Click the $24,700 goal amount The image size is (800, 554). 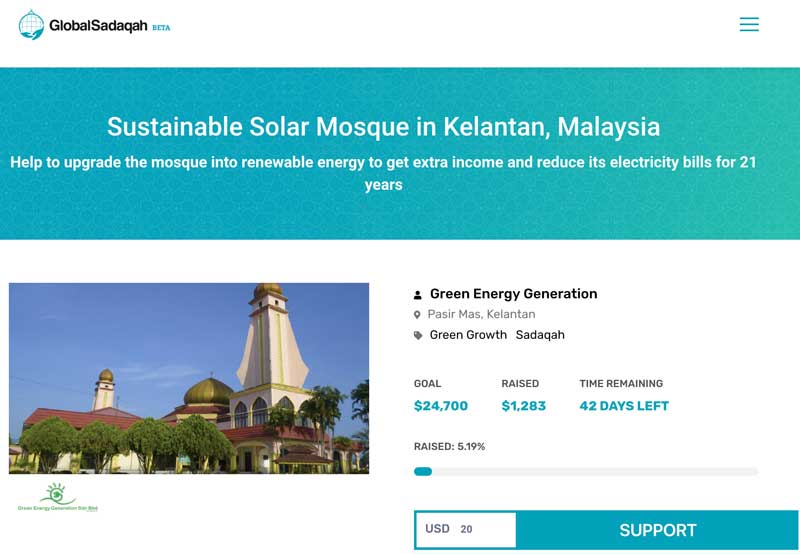(441, 406)
